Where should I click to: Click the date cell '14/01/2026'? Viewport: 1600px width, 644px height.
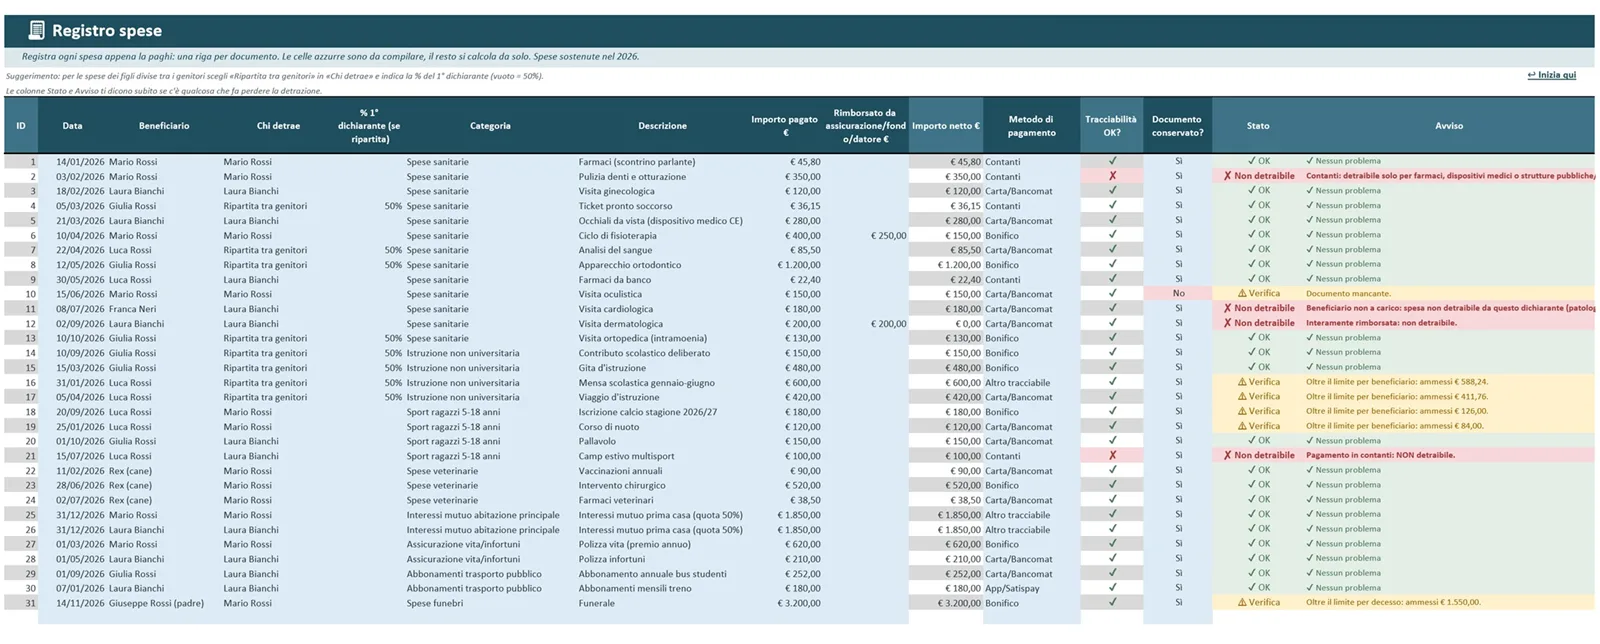tap(80, 161)
